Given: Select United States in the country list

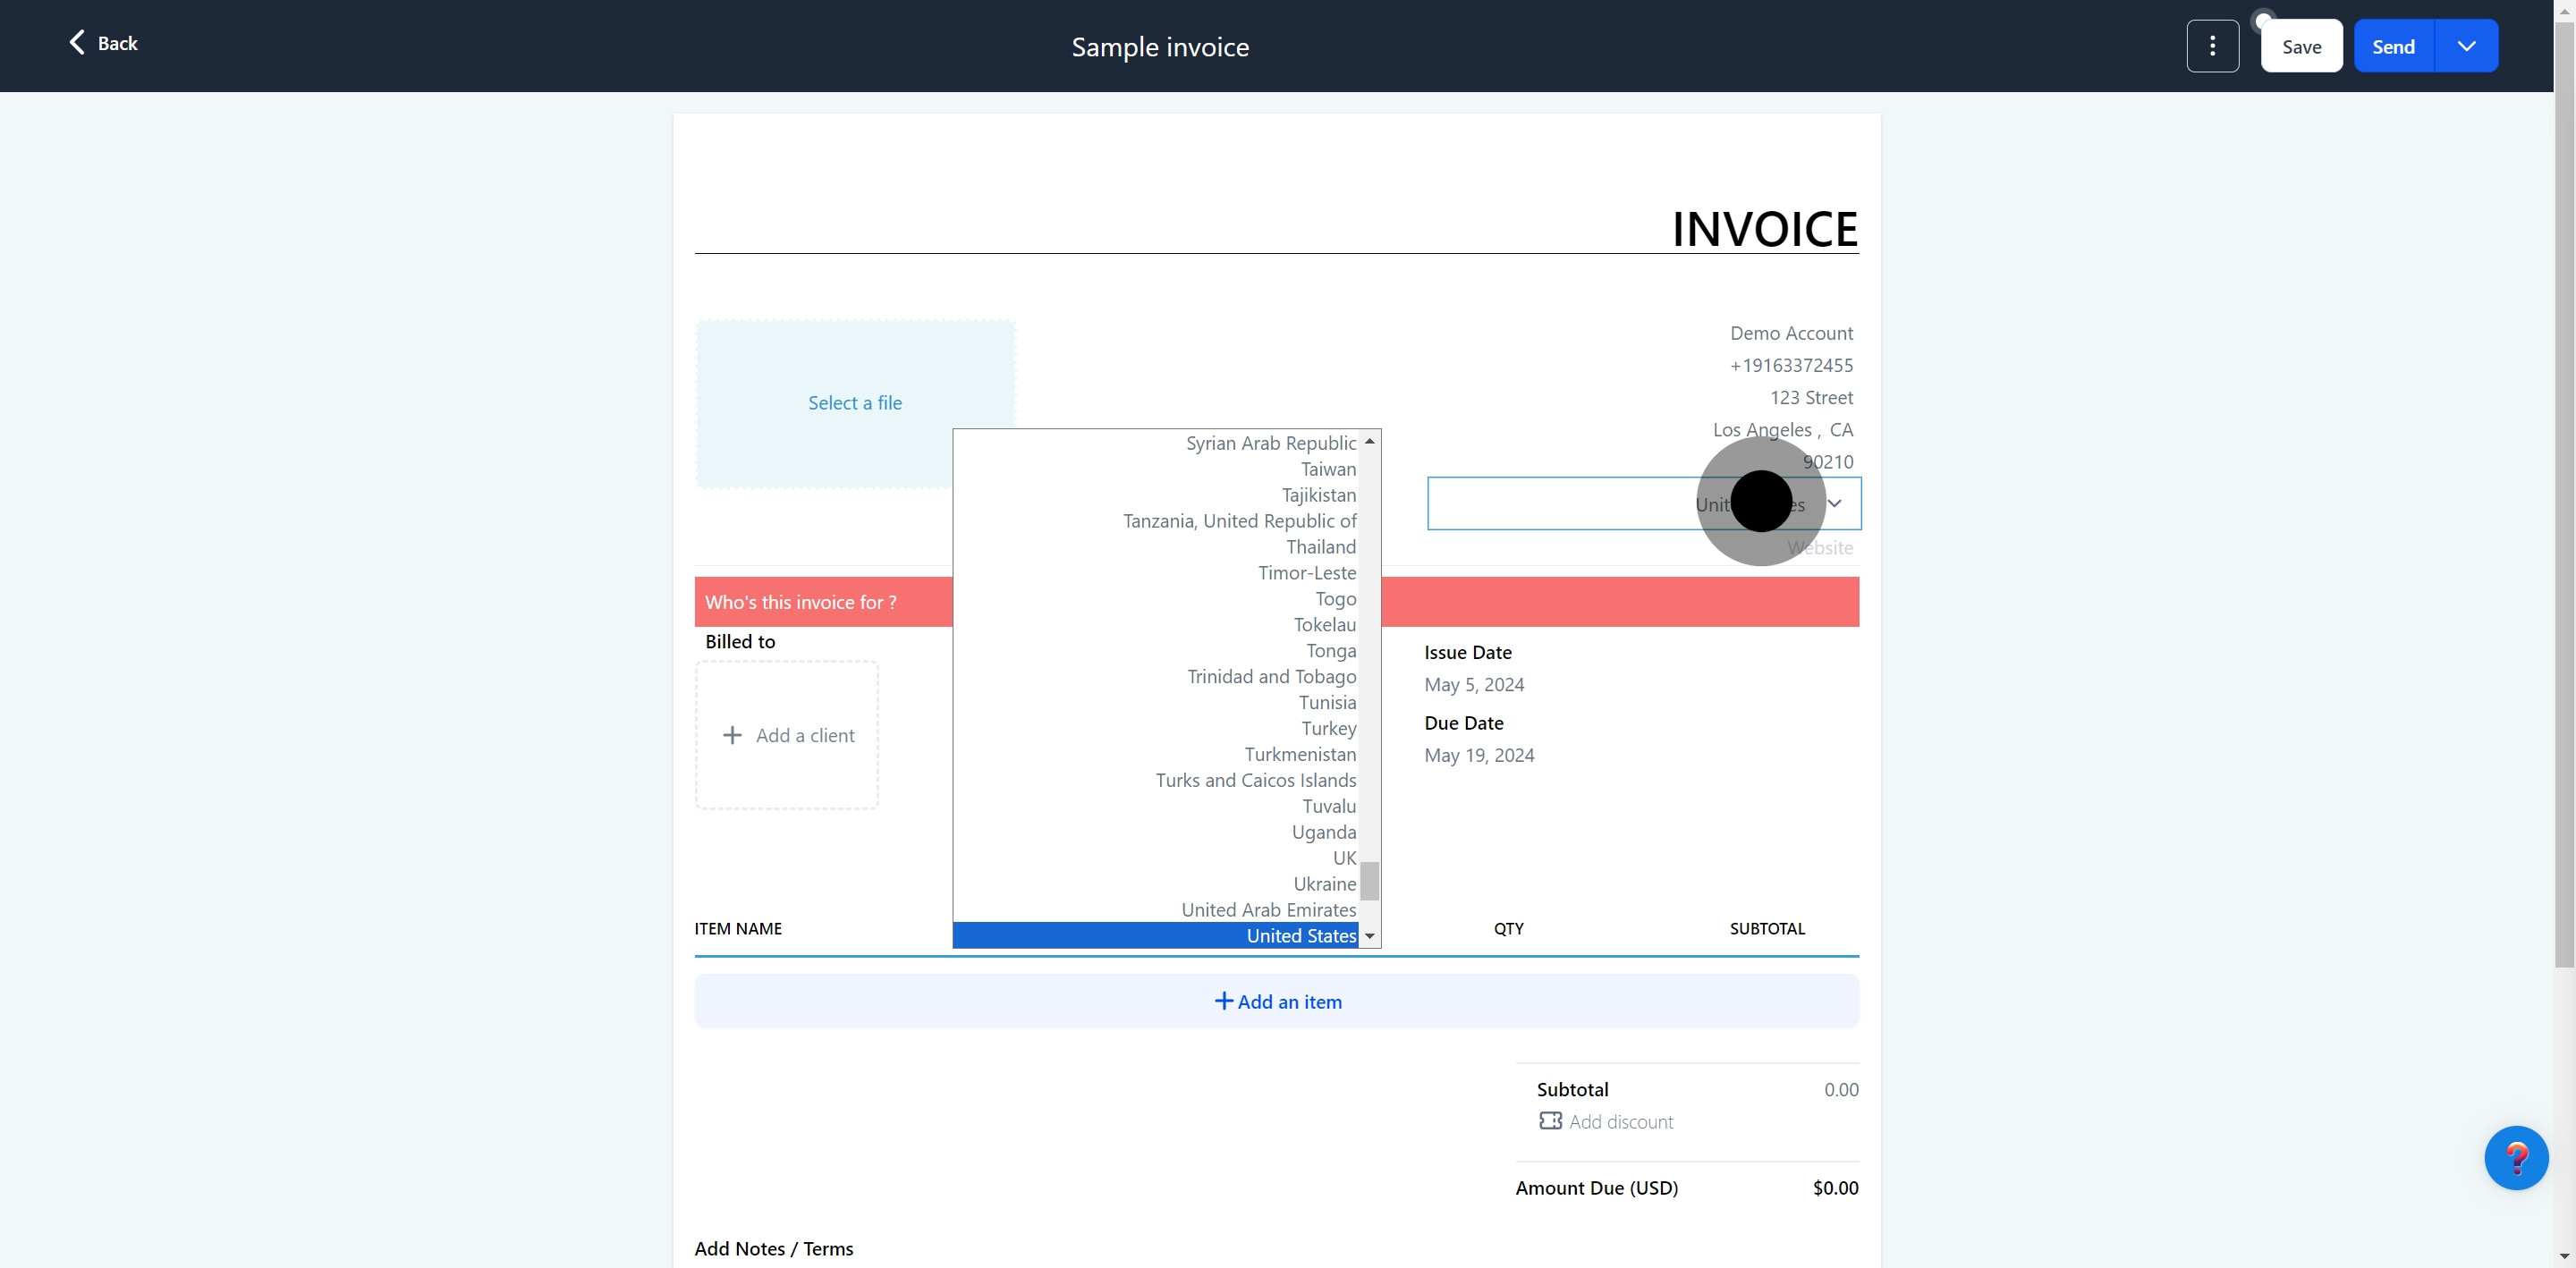Looking at the screenshot, I should [1300, 936].
